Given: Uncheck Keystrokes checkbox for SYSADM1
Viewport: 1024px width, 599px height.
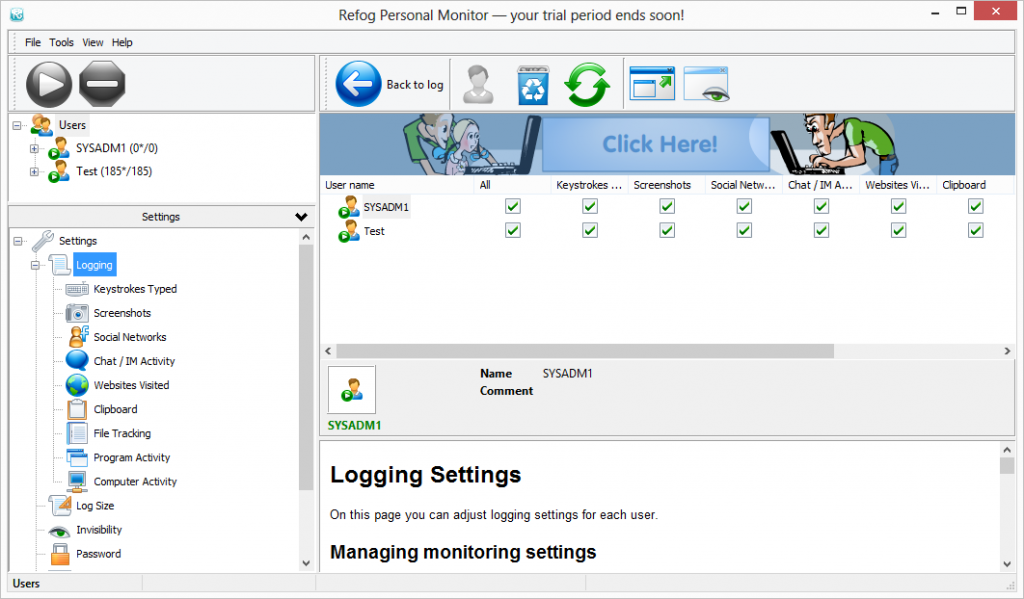Looking at the screenshot, I should point(590,207).
